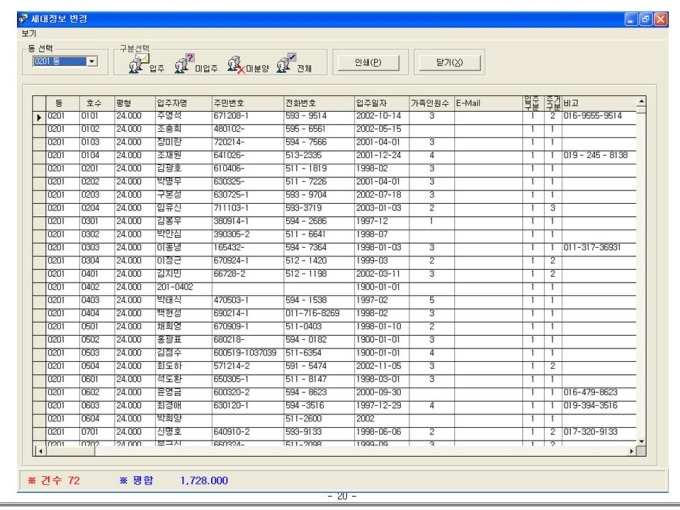Image resolution: width=680 pixels, height=510 pixels.
Task: Click phone number 594 - 1538
Action: pos(319,300)
